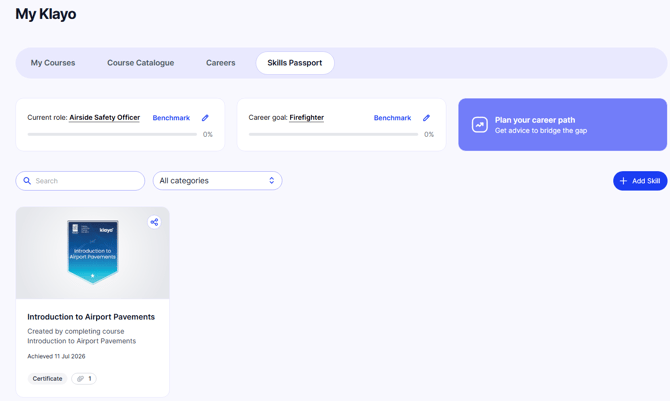Image resolution: width=670 pixels, height=401 pixels.
Task: Select the Skills Passport tab
Action: click(x=295, y=63)
